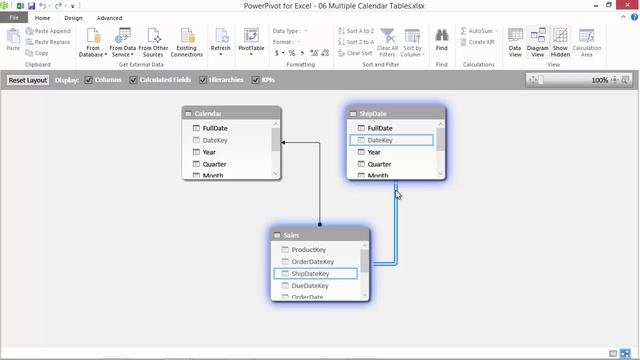Image resolution: width=640 pixels, height=360 pixels.
Task: Sort Z to A
Action: (356, 42)
